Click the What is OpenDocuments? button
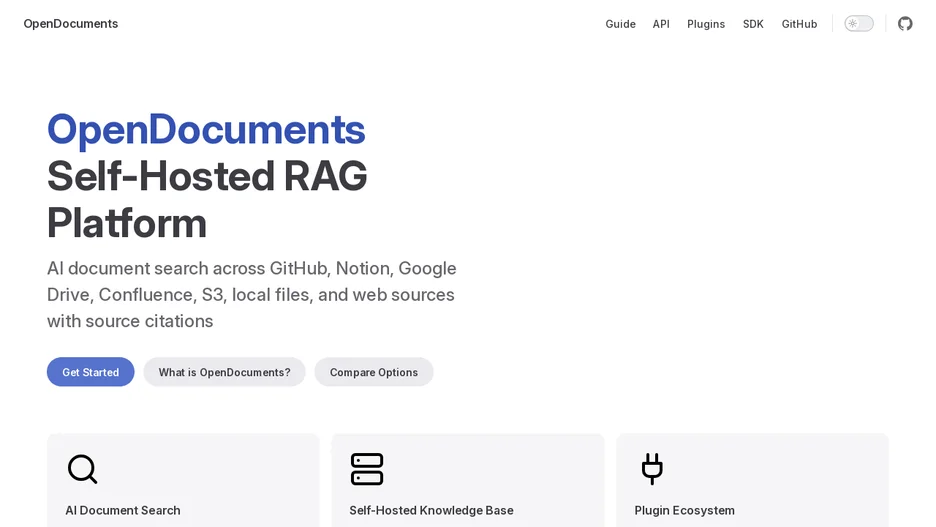 224,372
